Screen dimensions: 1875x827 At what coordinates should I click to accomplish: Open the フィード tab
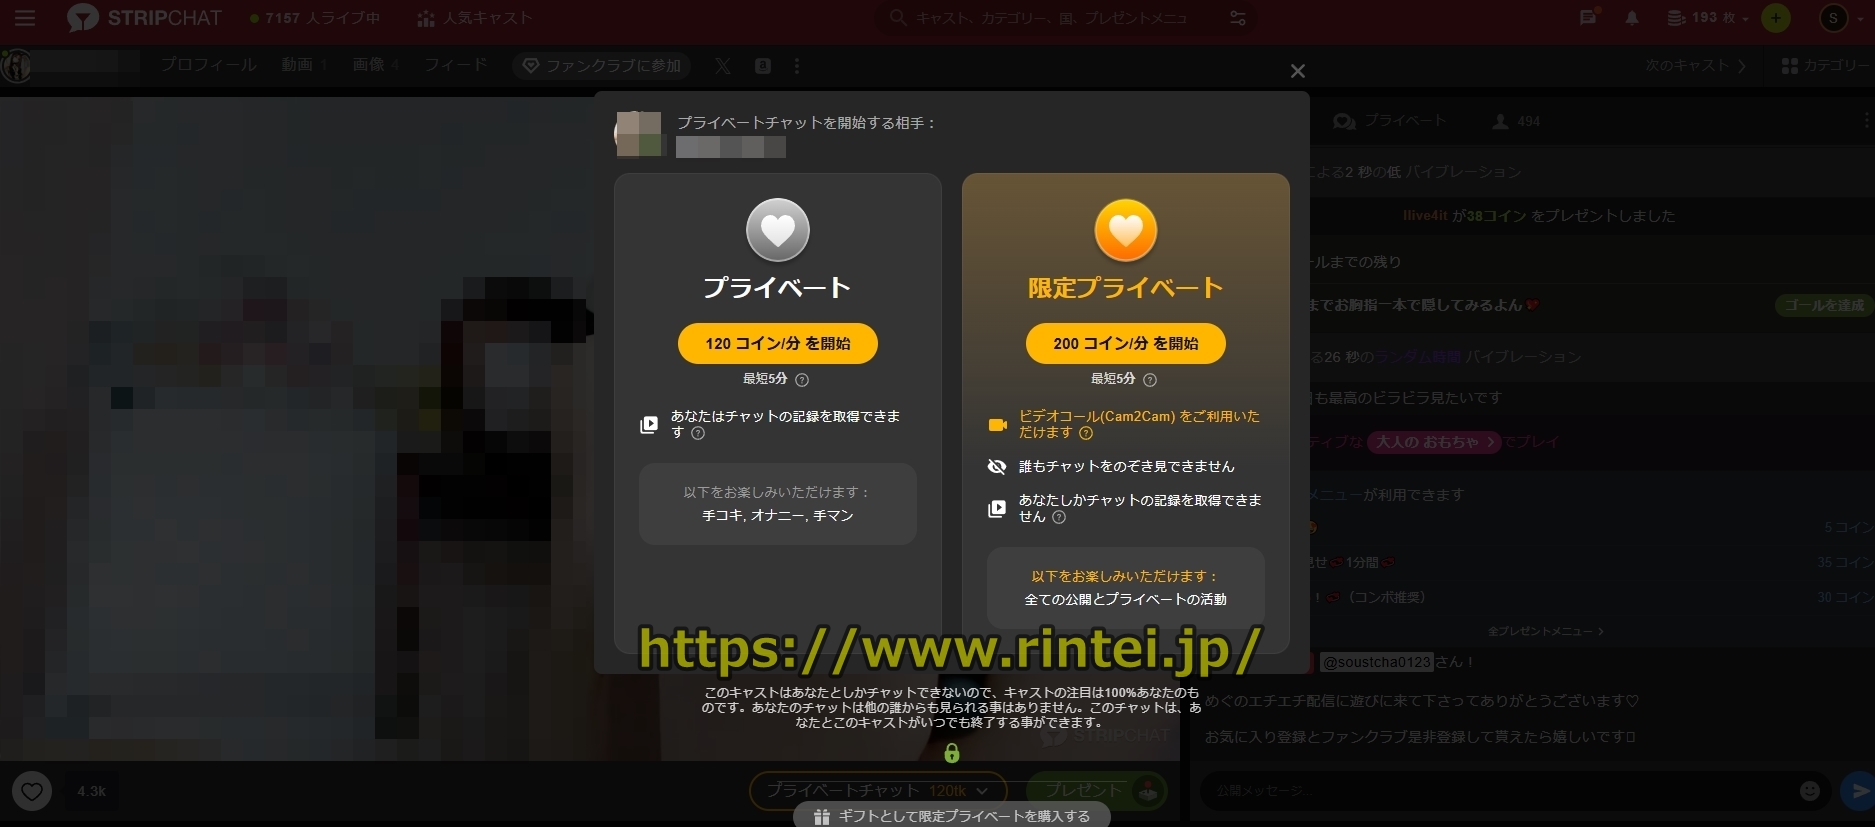(x=456, y=65)
